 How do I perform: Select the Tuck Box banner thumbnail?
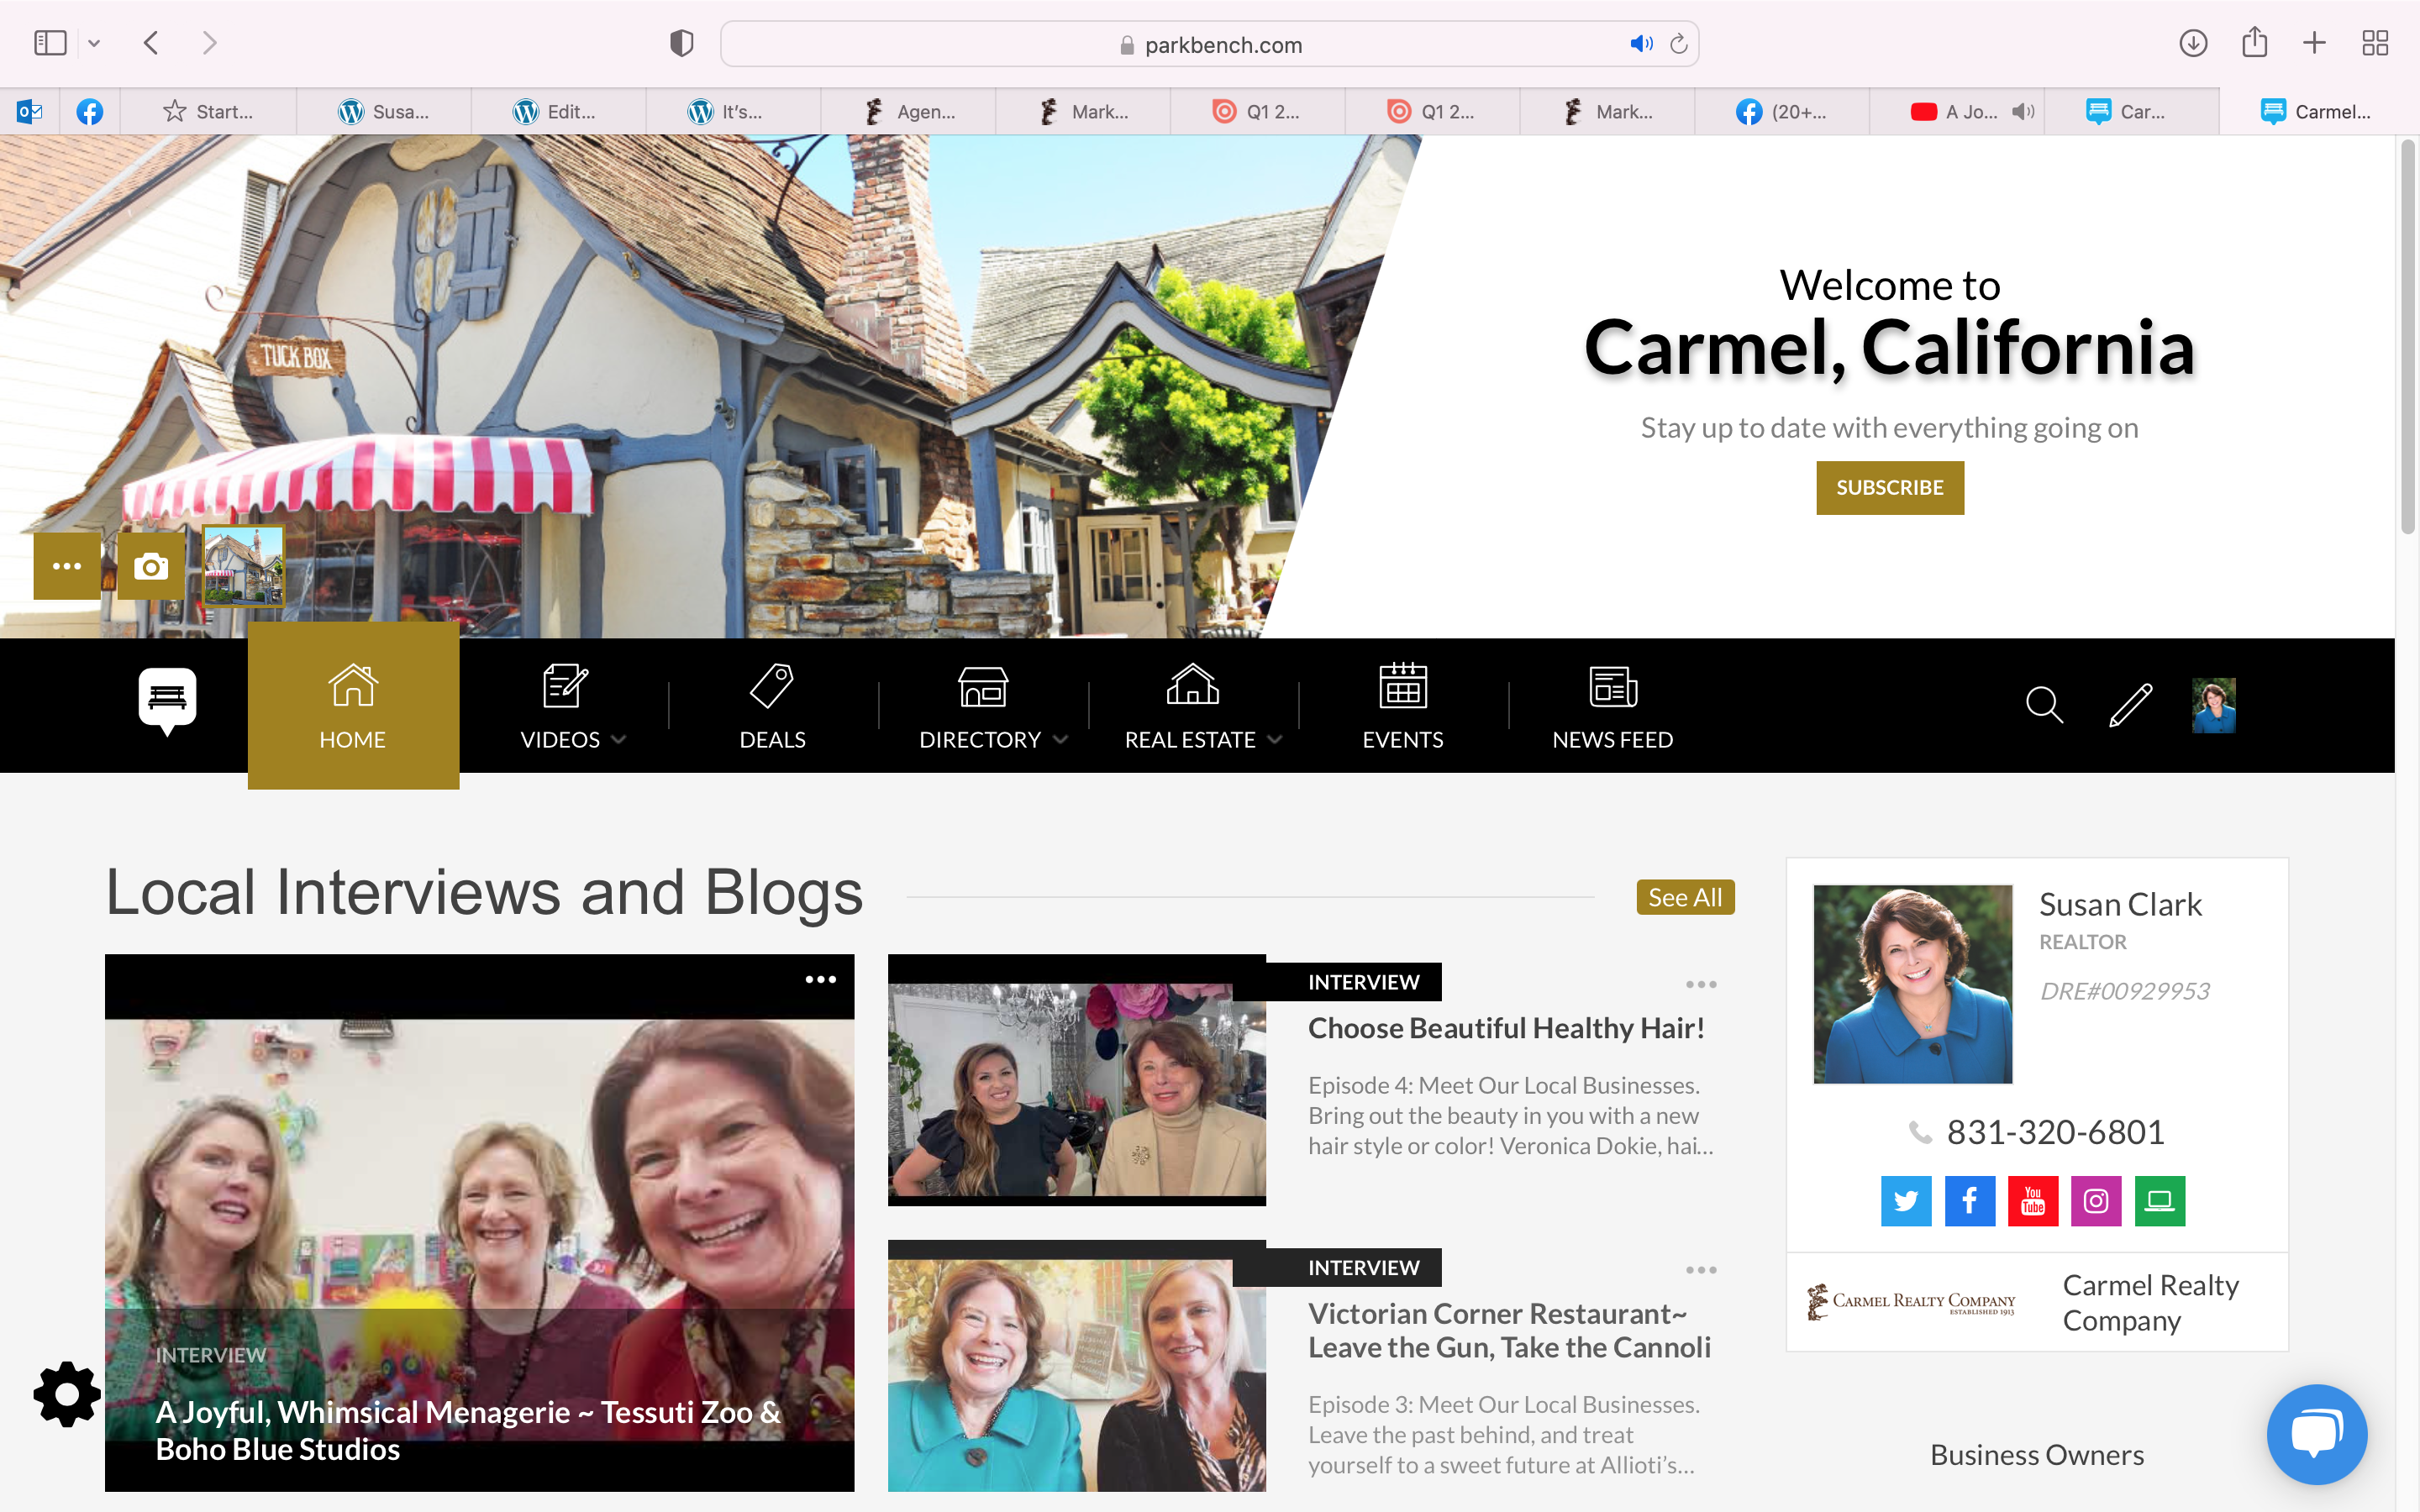coord(243,565)
